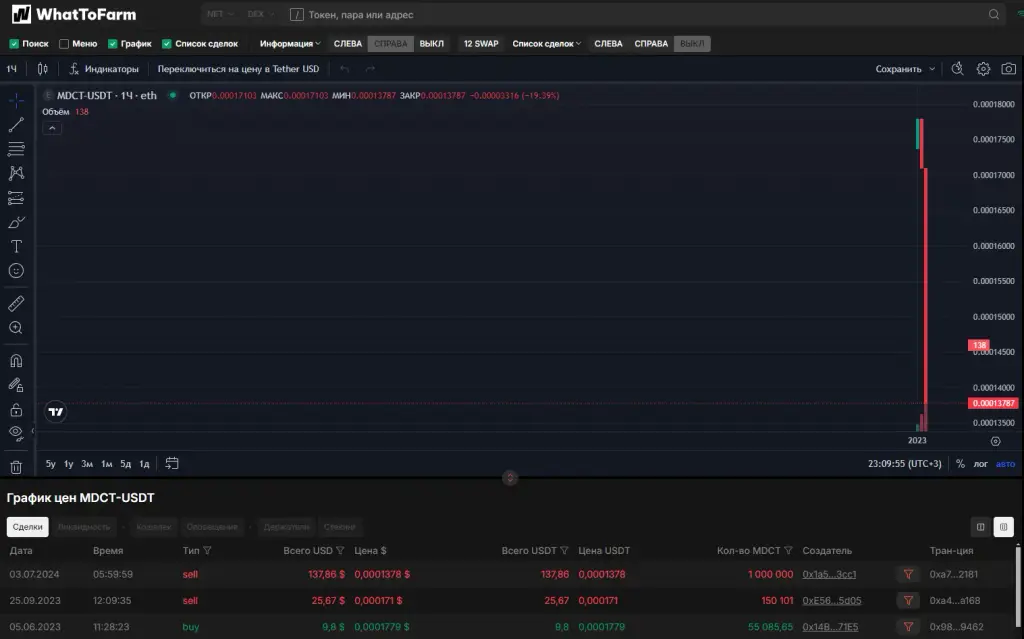
Task: Open filter for Всего USDT column
Action: [564, 551]
